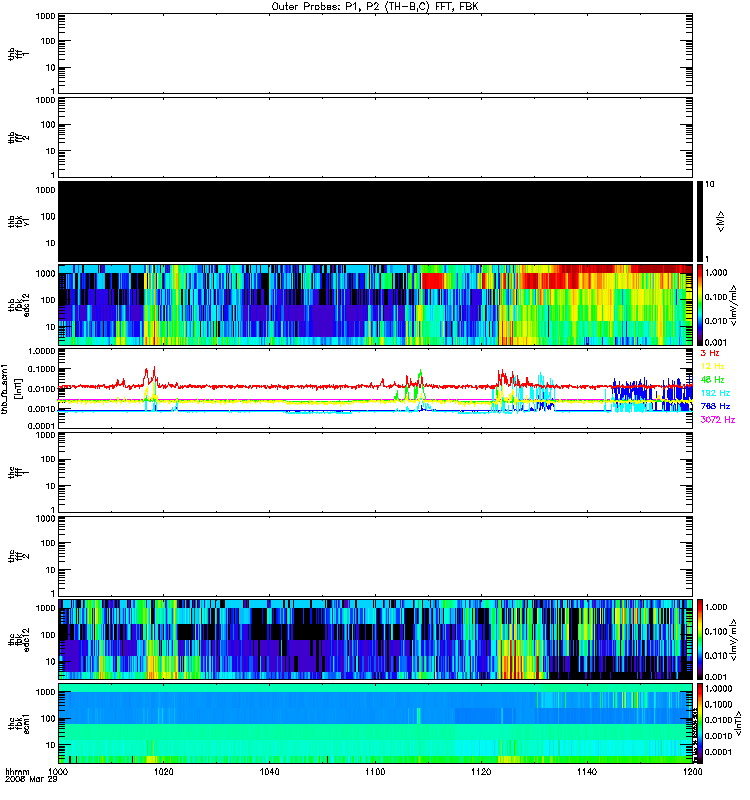Select the blue "768 Hz" legend entry
This screenshot has height=800, width=750.
(715, 406)
